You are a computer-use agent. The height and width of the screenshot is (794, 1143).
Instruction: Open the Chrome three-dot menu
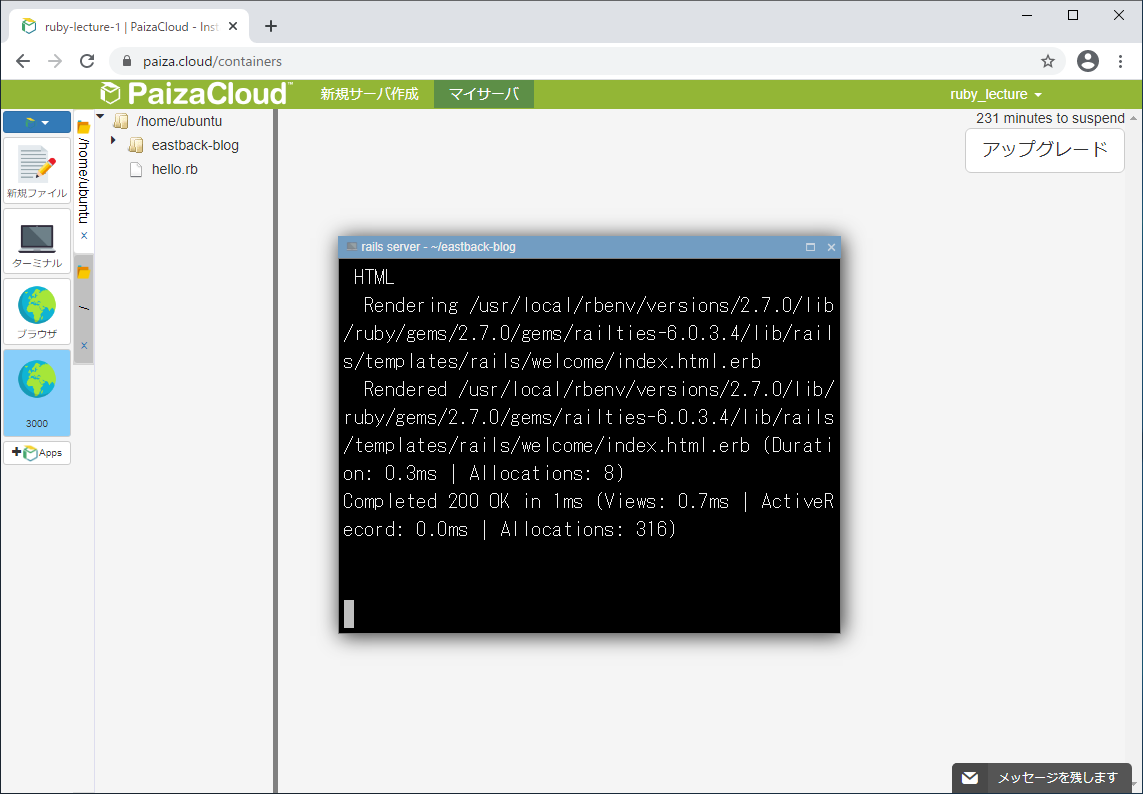[x=1120, y=61]
